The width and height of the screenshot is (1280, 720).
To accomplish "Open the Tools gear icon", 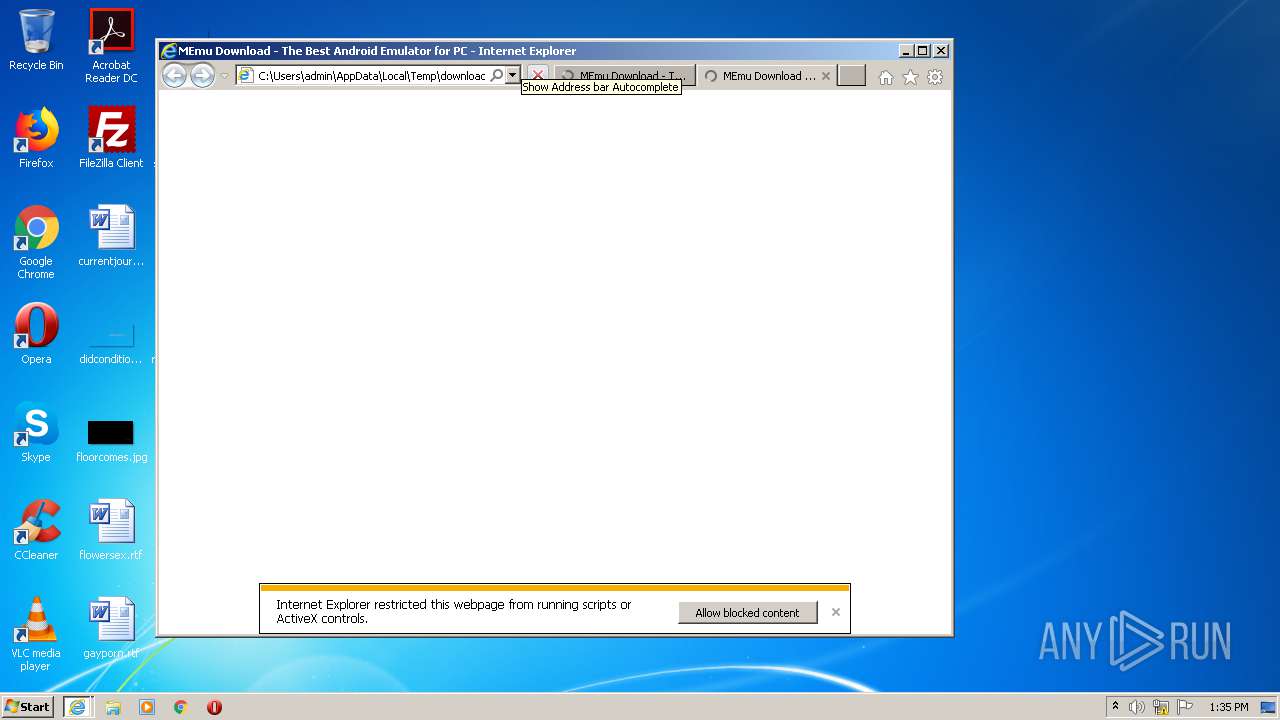I will (935, 77).
